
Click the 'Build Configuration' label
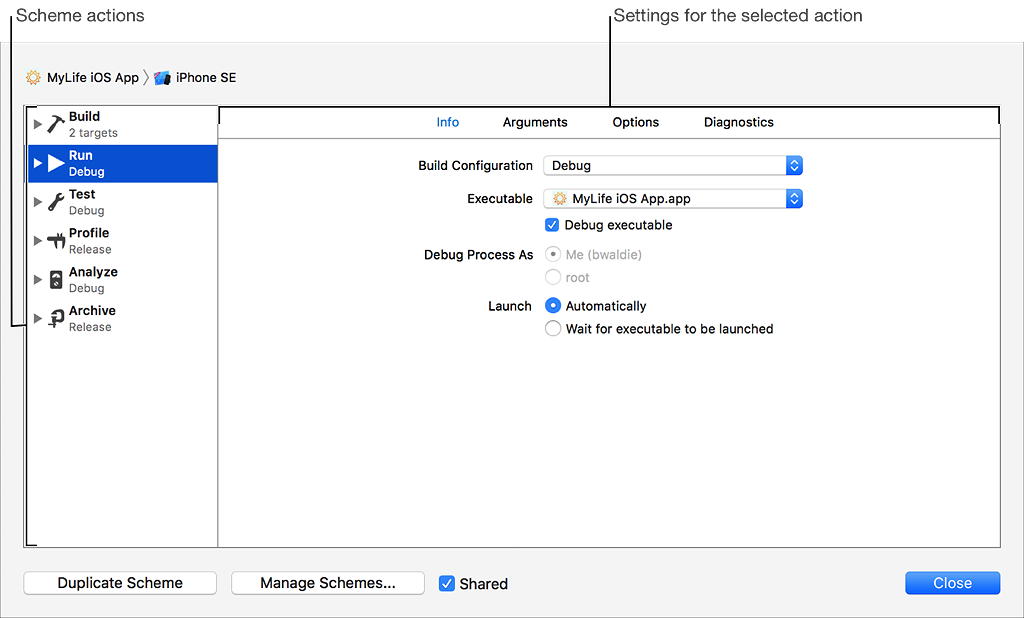tap(475, 166)
